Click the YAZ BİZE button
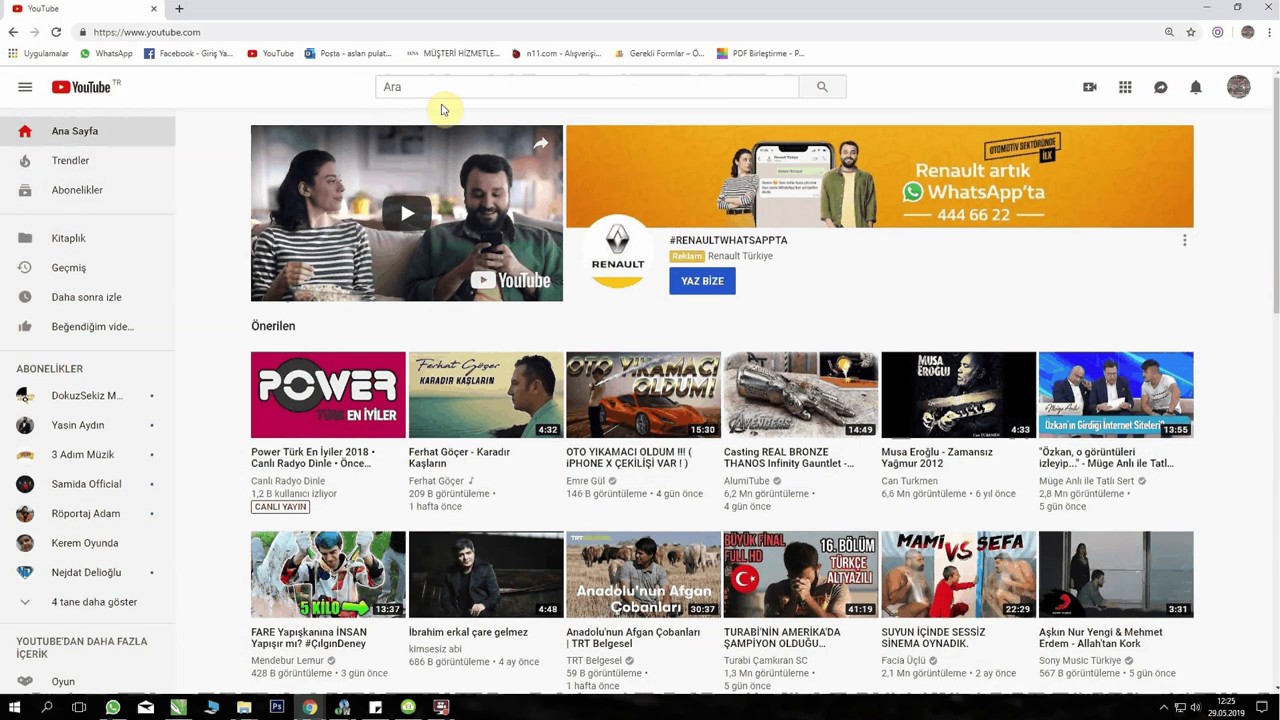The image size is (1280, 720). coord(702,281)
